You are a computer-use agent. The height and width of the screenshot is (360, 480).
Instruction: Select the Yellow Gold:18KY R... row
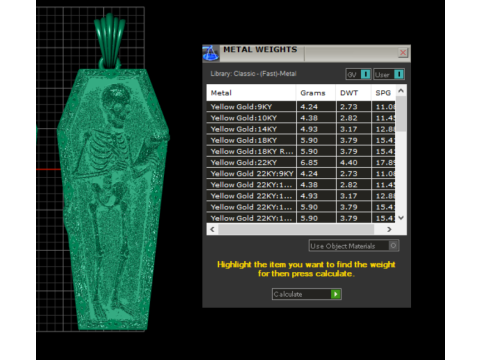click(301, 151)
